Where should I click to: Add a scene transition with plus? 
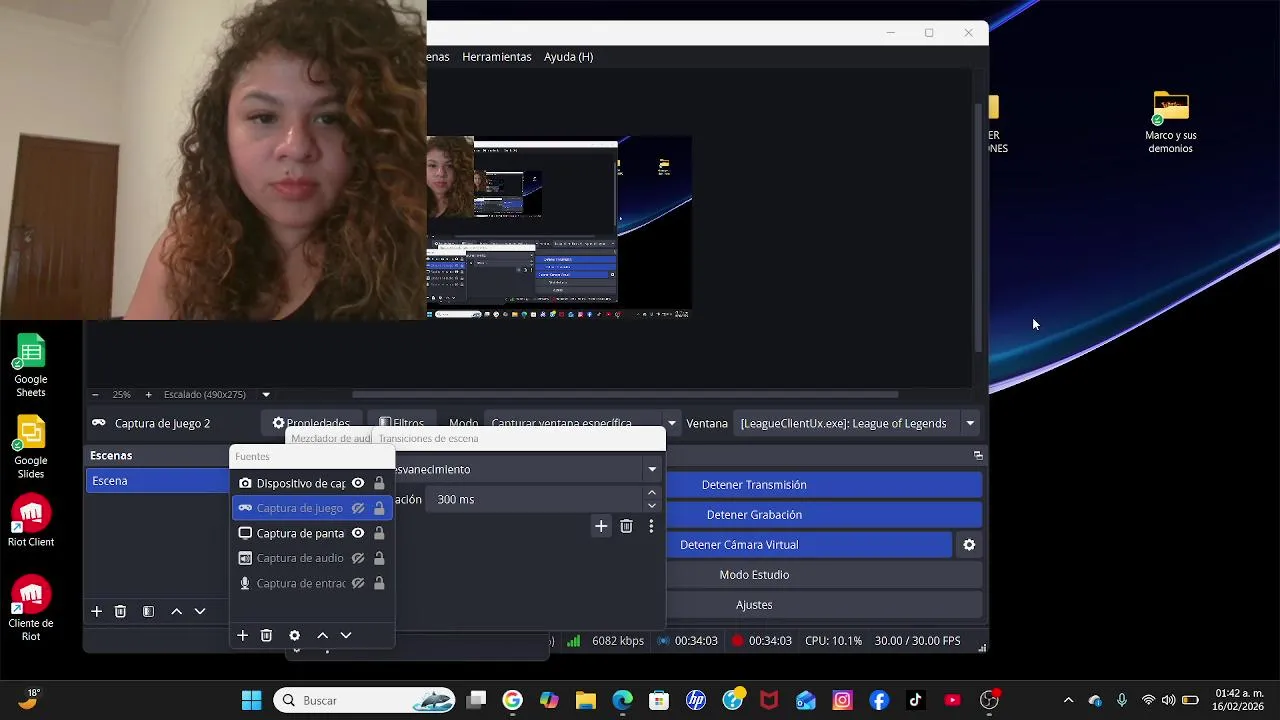[x=601, y=526]
